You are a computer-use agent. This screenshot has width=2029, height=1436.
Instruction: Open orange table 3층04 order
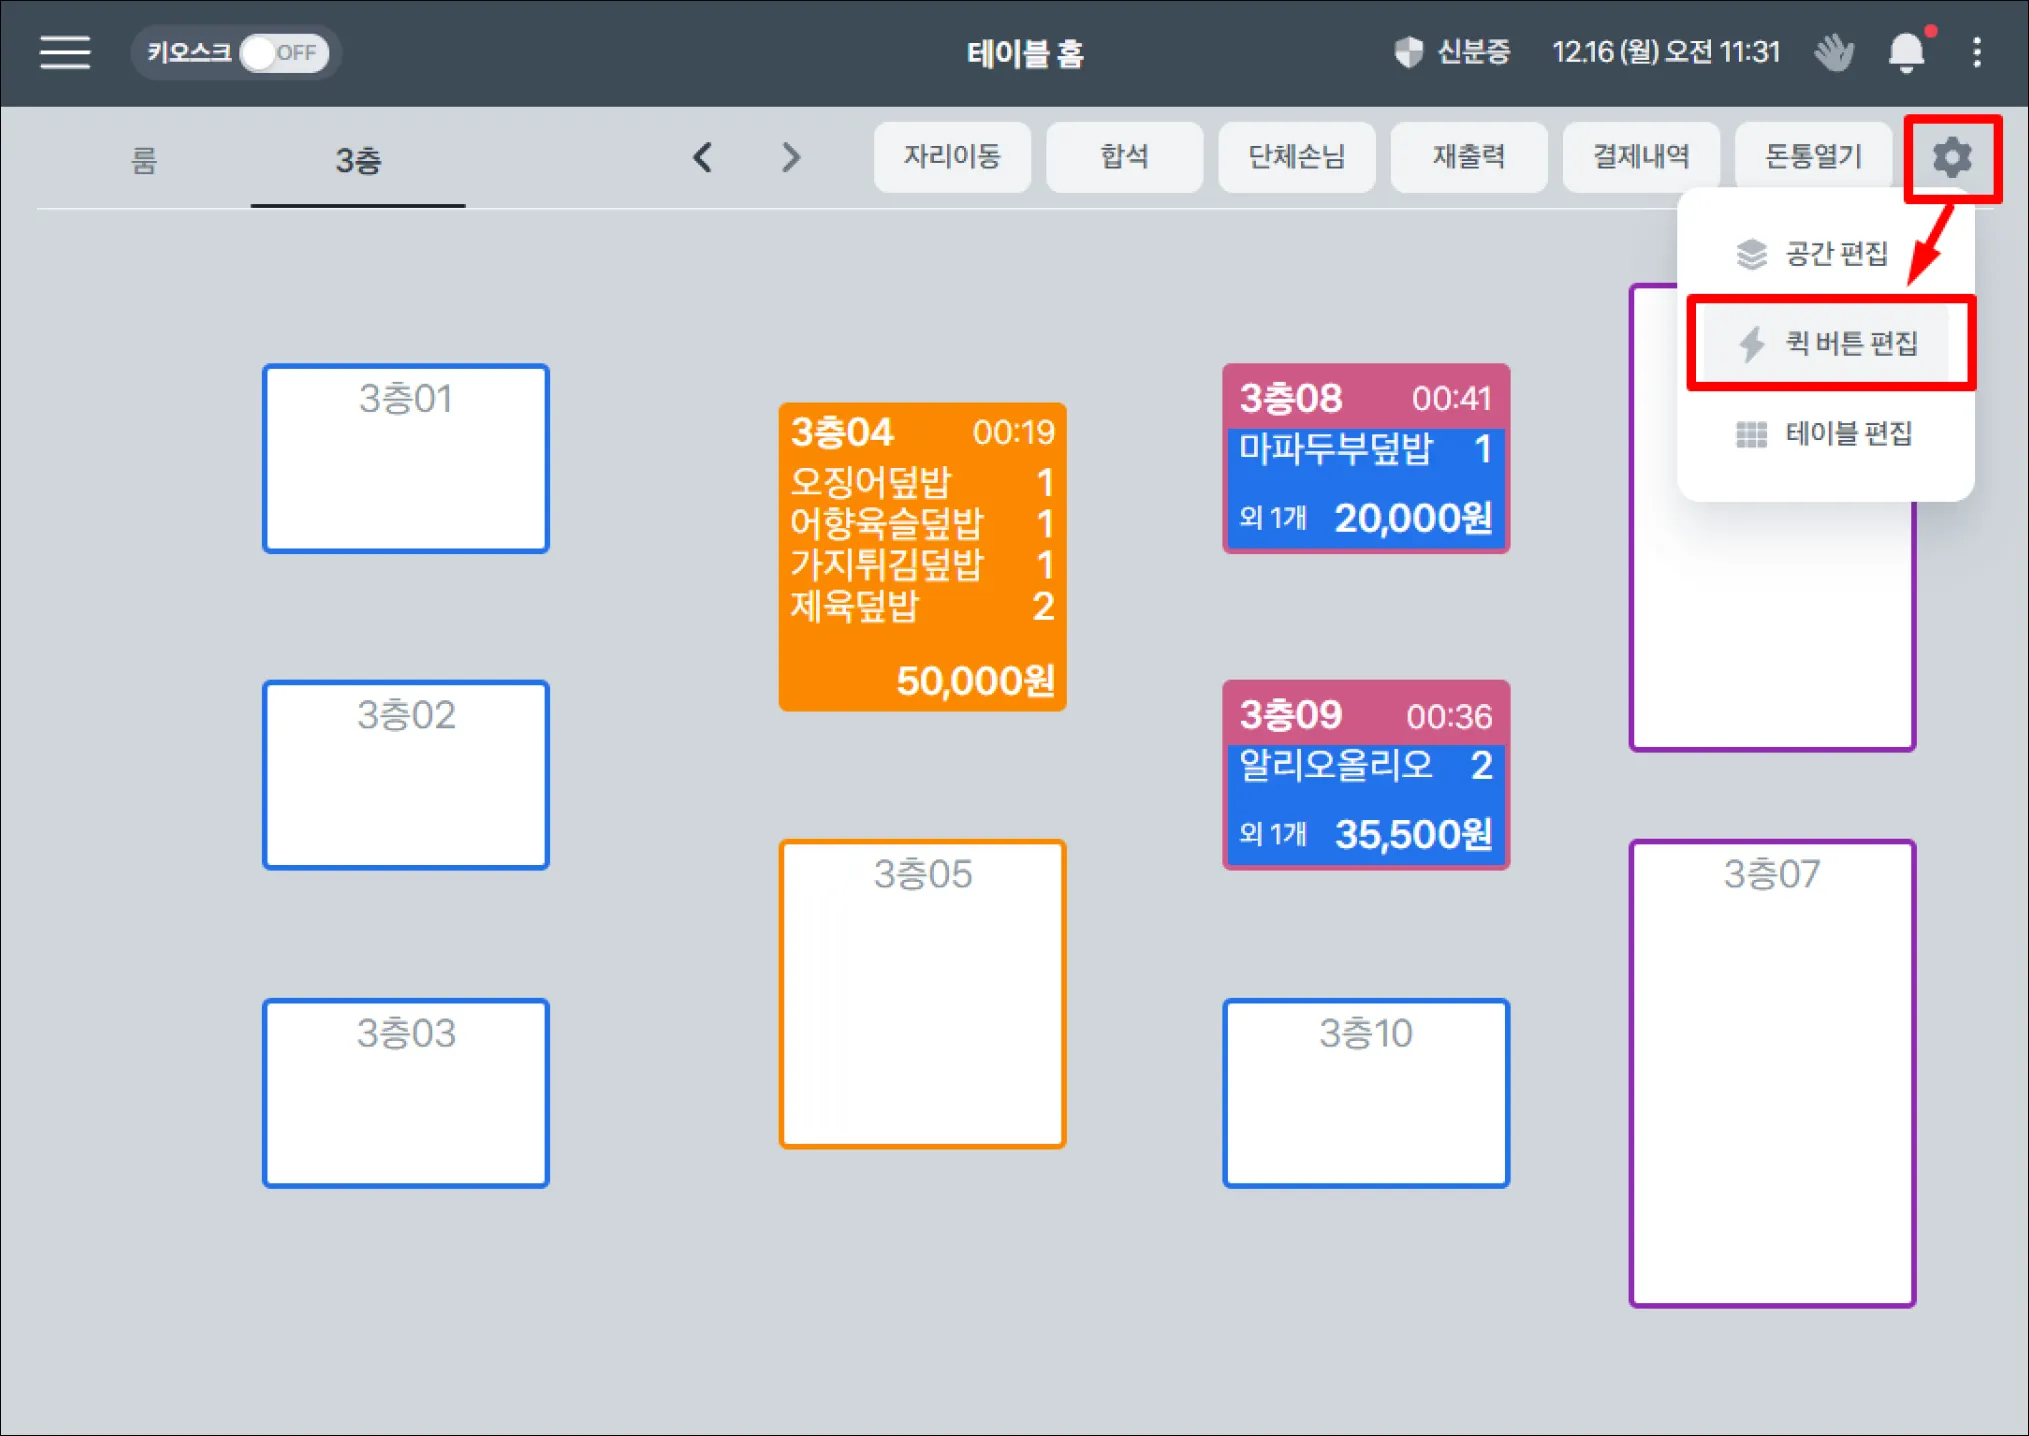pos(922,557)
